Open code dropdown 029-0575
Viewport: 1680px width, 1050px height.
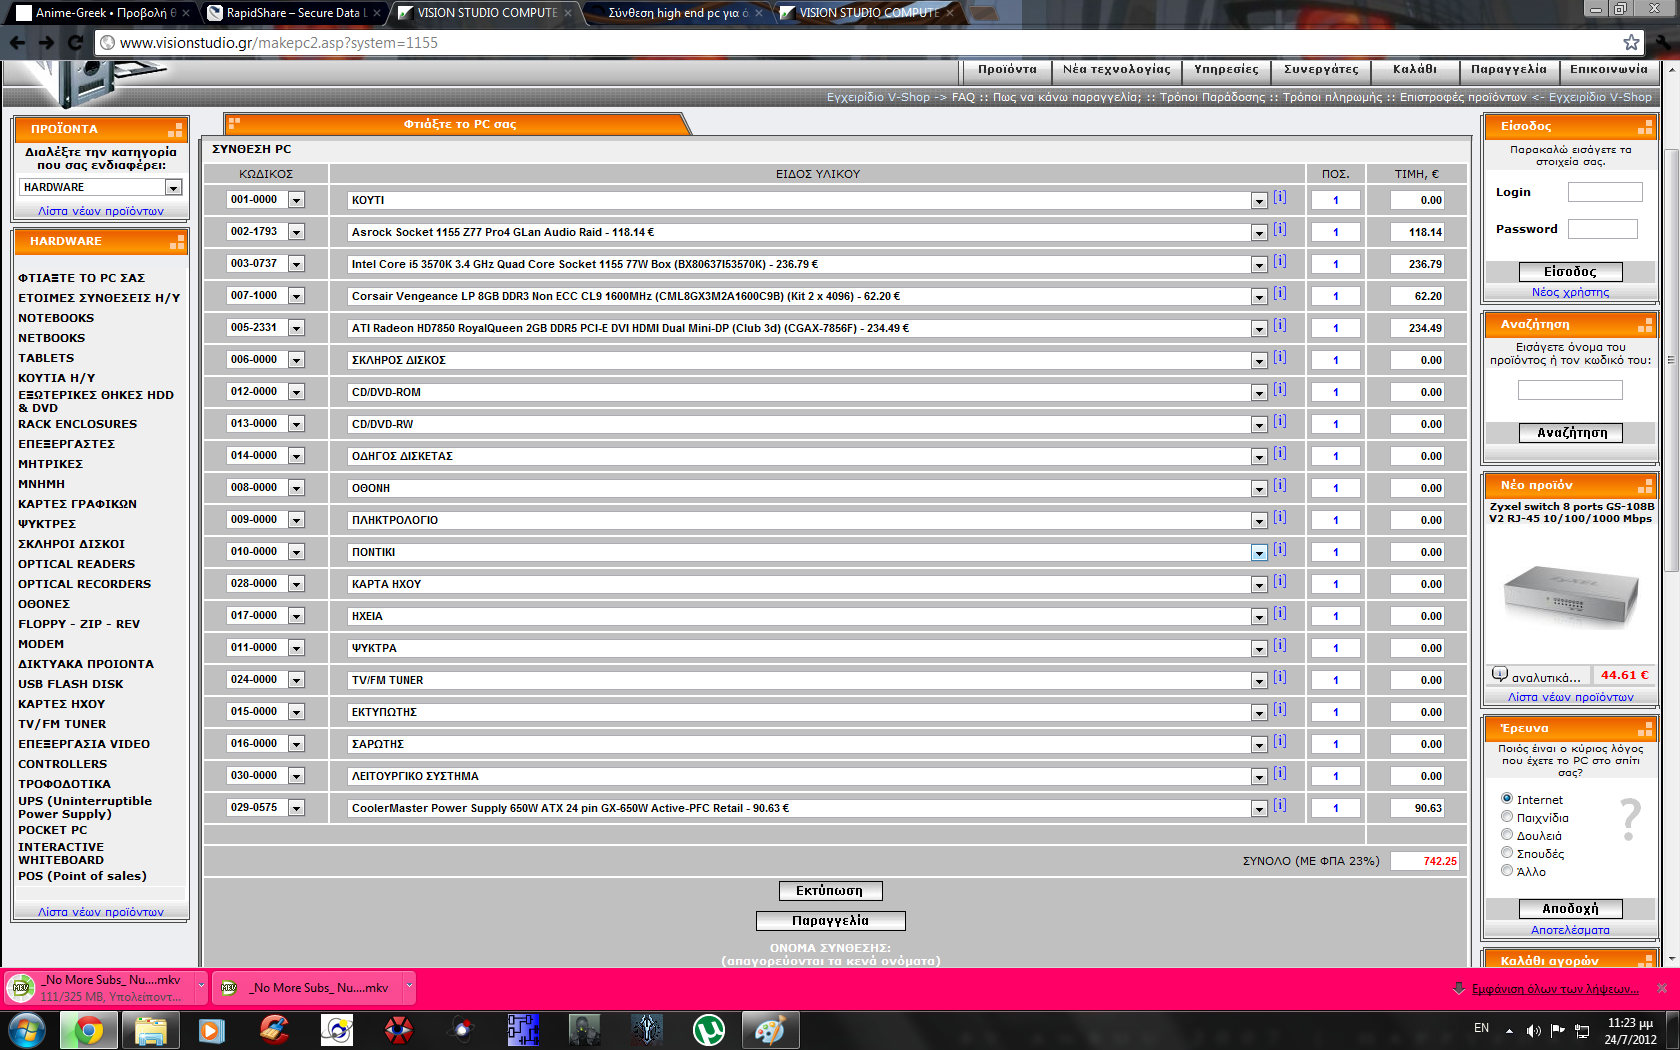pos(296,808)
